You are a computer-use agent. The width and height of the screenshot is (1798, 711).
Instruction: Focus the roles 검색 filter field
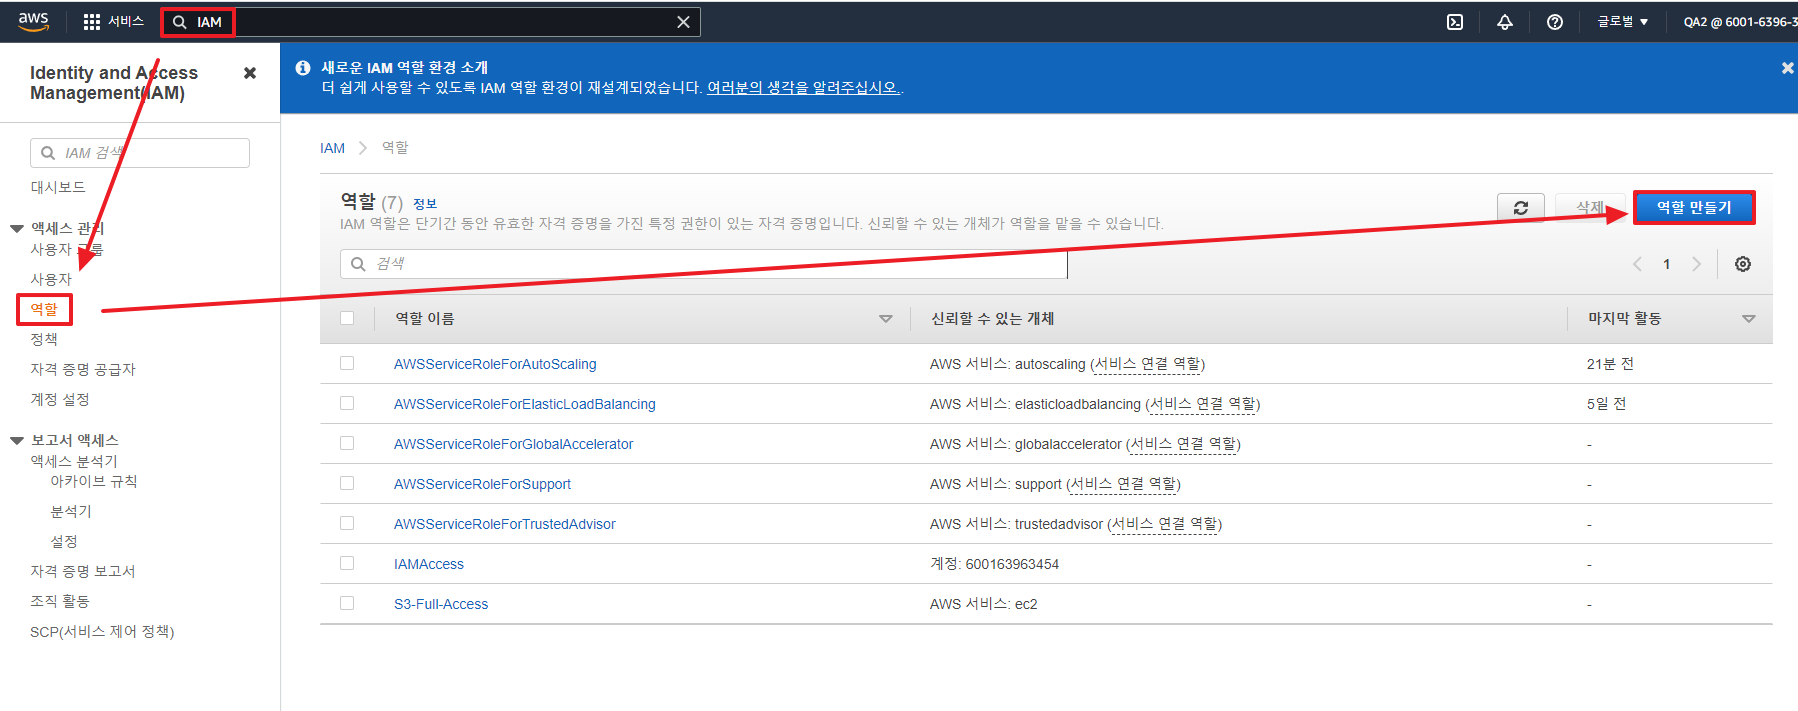tap(704, 264)
